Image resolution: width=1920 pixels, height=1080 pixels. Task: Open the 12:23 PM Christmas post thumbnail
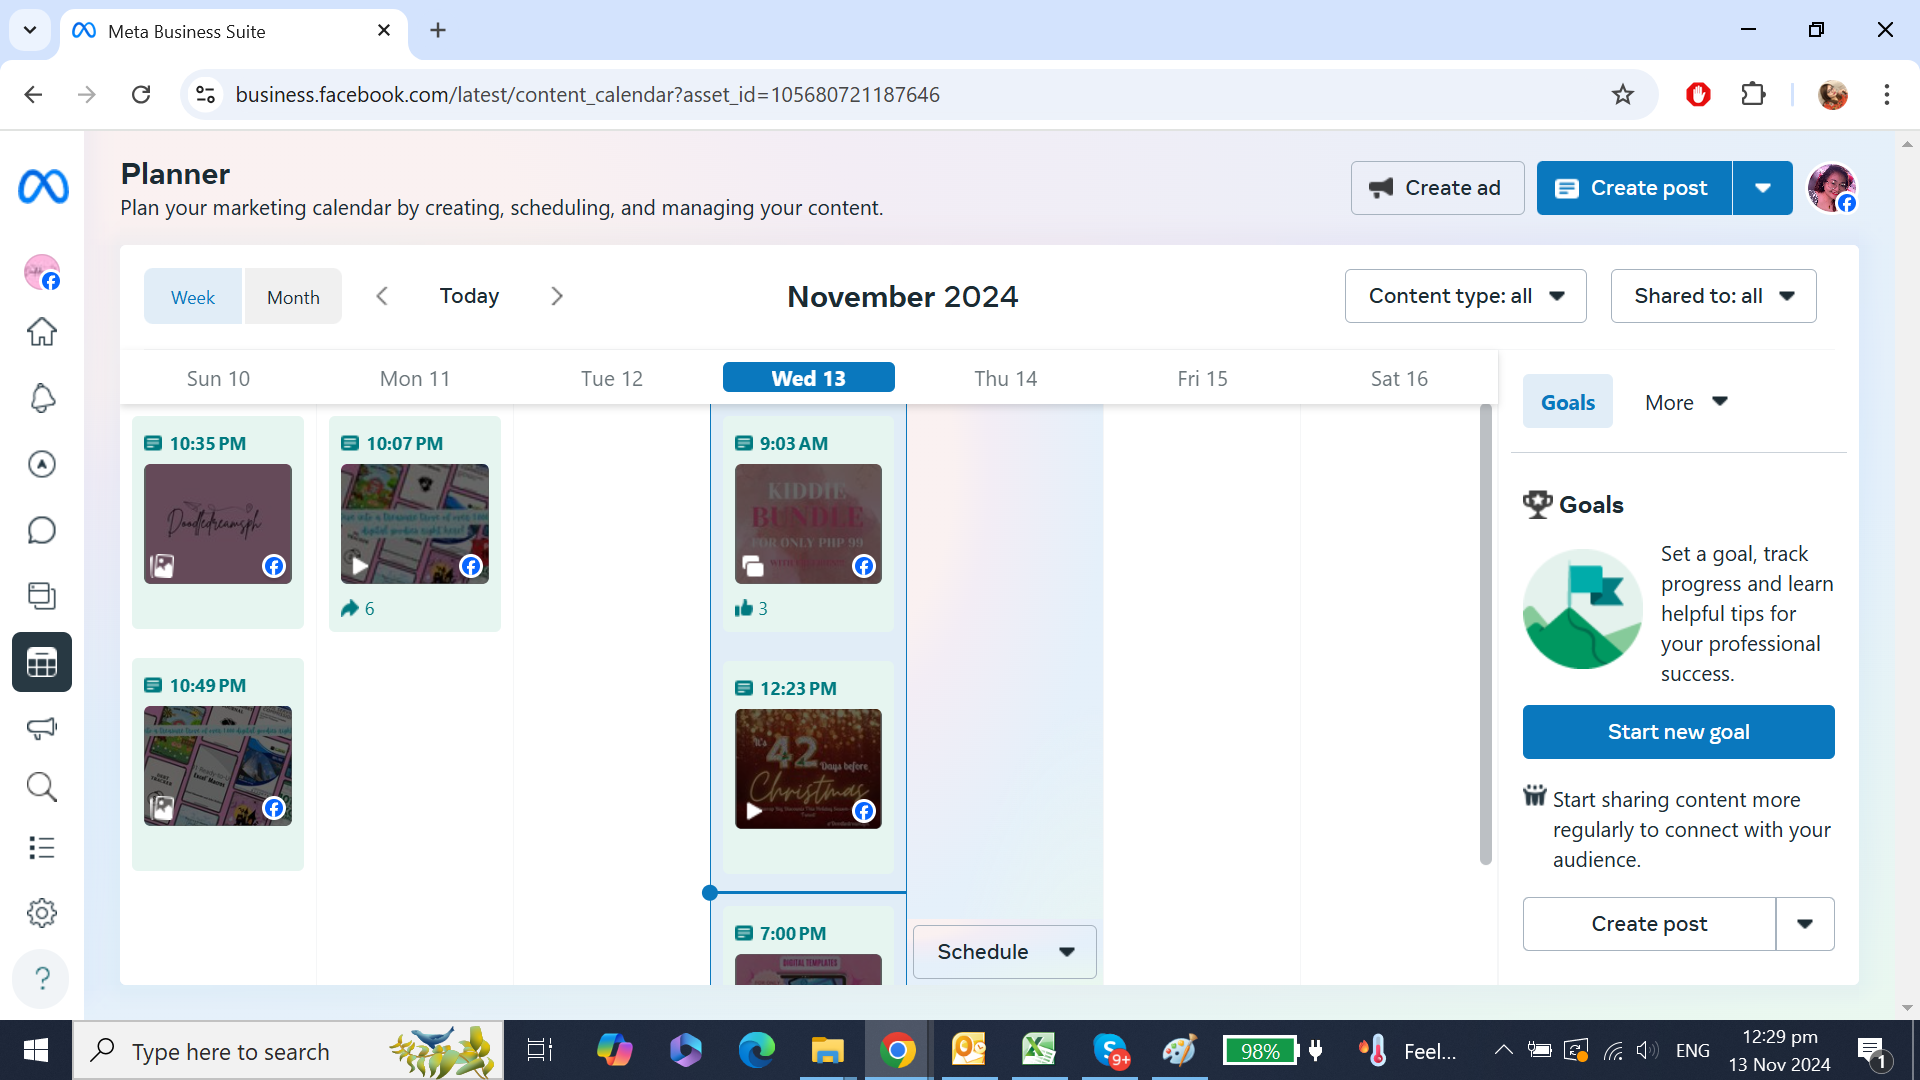coord(808,768)
